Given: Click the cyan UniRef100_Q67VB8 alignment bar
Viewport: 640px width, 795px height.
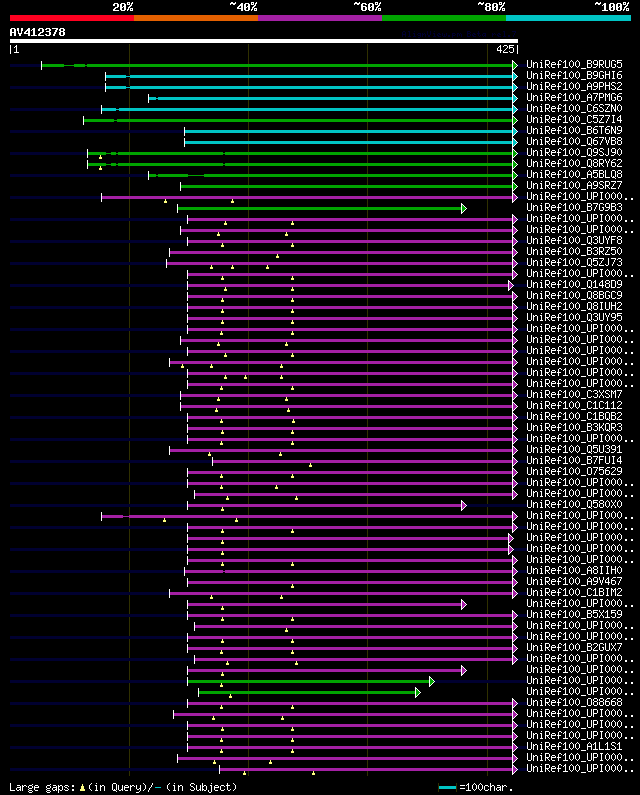Looking at the screenshot, I should pos(349,142).
